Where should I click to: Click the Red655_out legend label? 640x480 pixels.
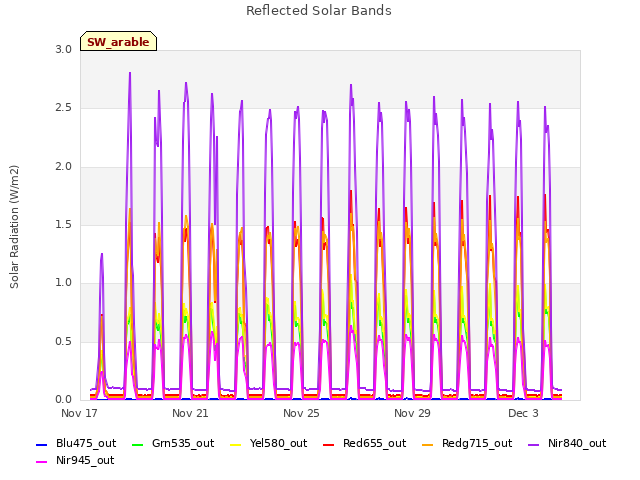(x=374, y=443)
